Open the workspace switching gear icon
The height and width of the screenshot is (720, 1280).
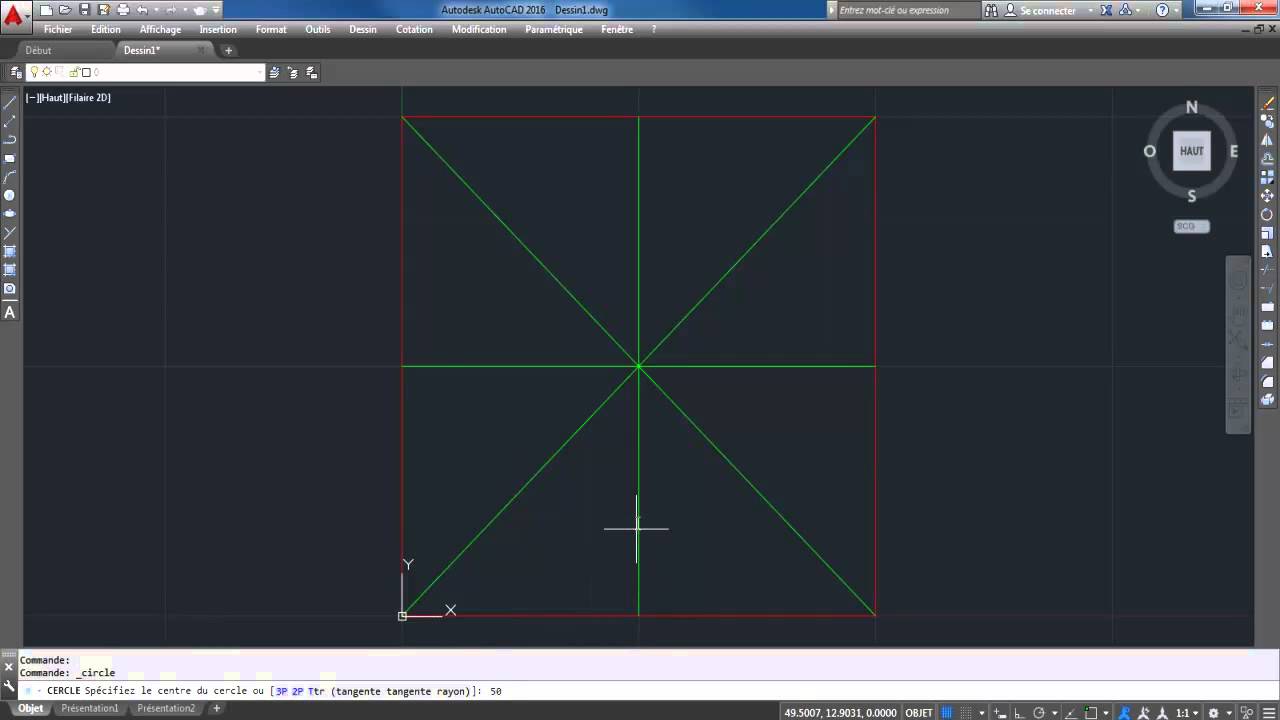pyautogui.click(x=1214, y=713)
